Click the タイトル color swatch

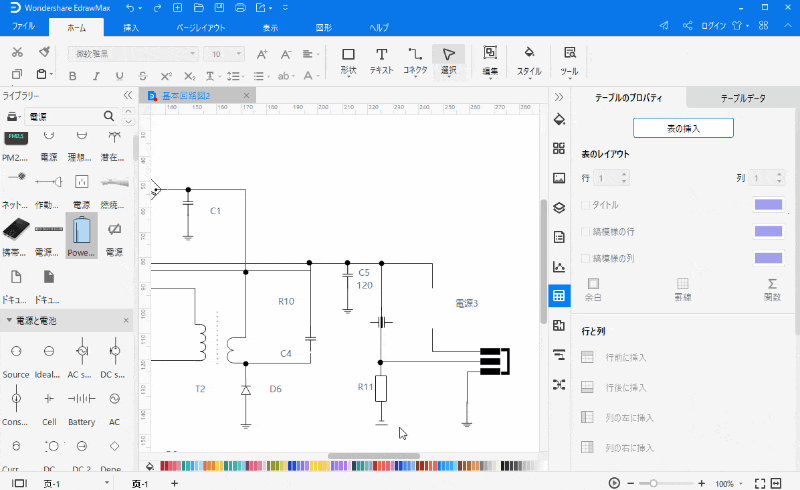click(x=767, y=205)
